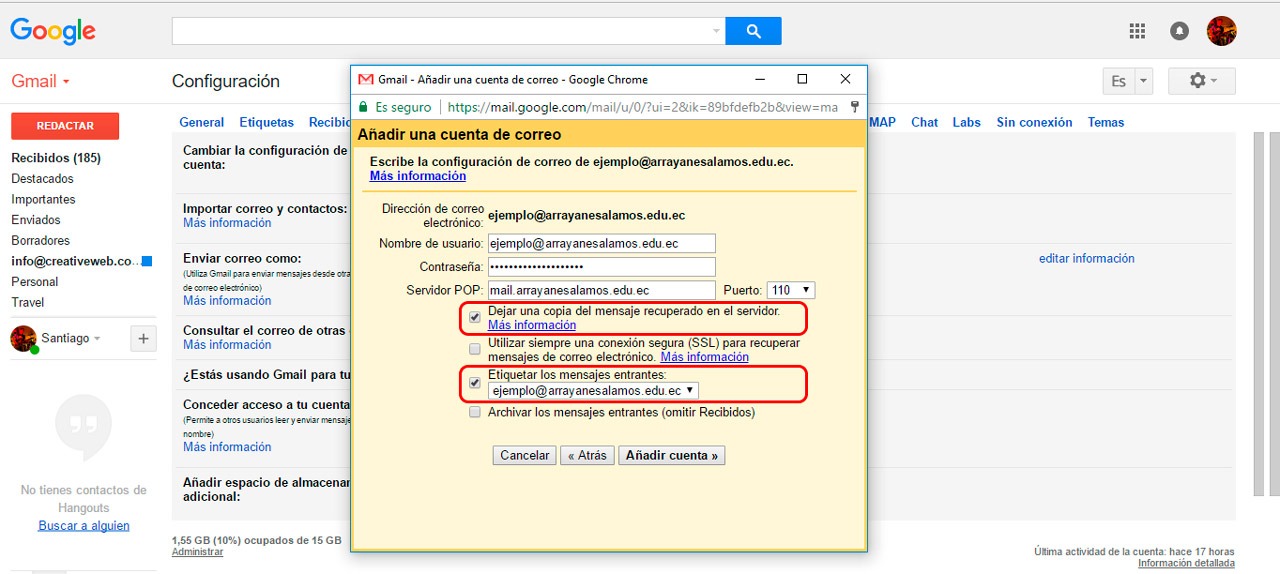Open Google notifications bell icon
Screen dimensions: 1280x574
tap(1179, 31)
